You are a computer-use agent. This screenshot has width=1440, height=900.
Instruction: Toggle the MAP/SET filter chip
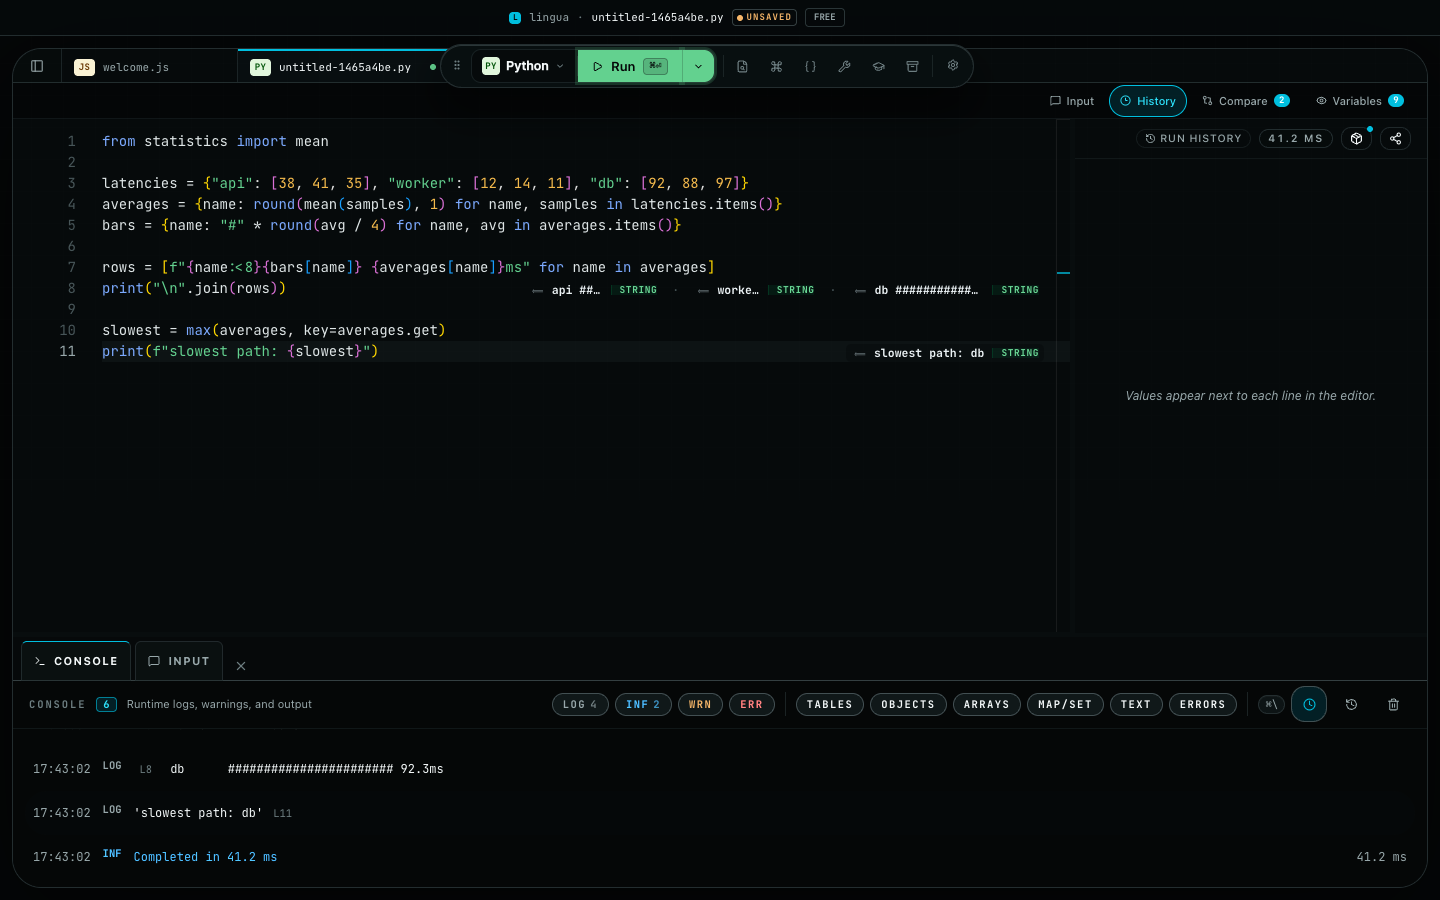pos(1065,704)
